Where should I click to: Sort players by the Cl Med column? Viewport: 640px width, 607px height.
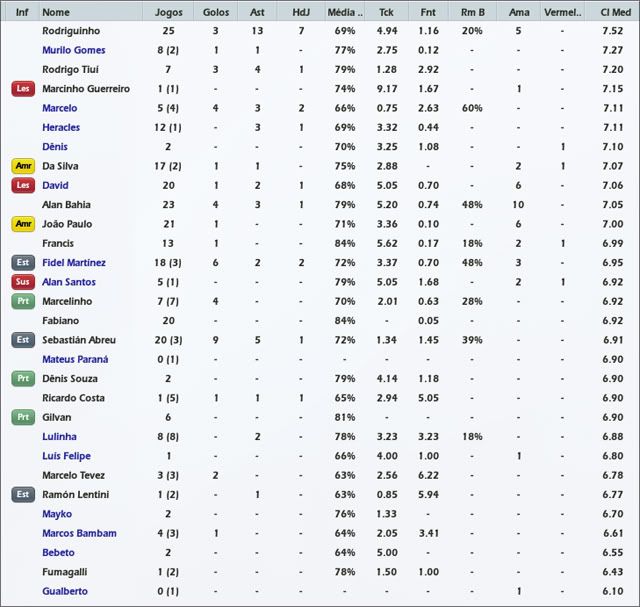click(612, 12)
